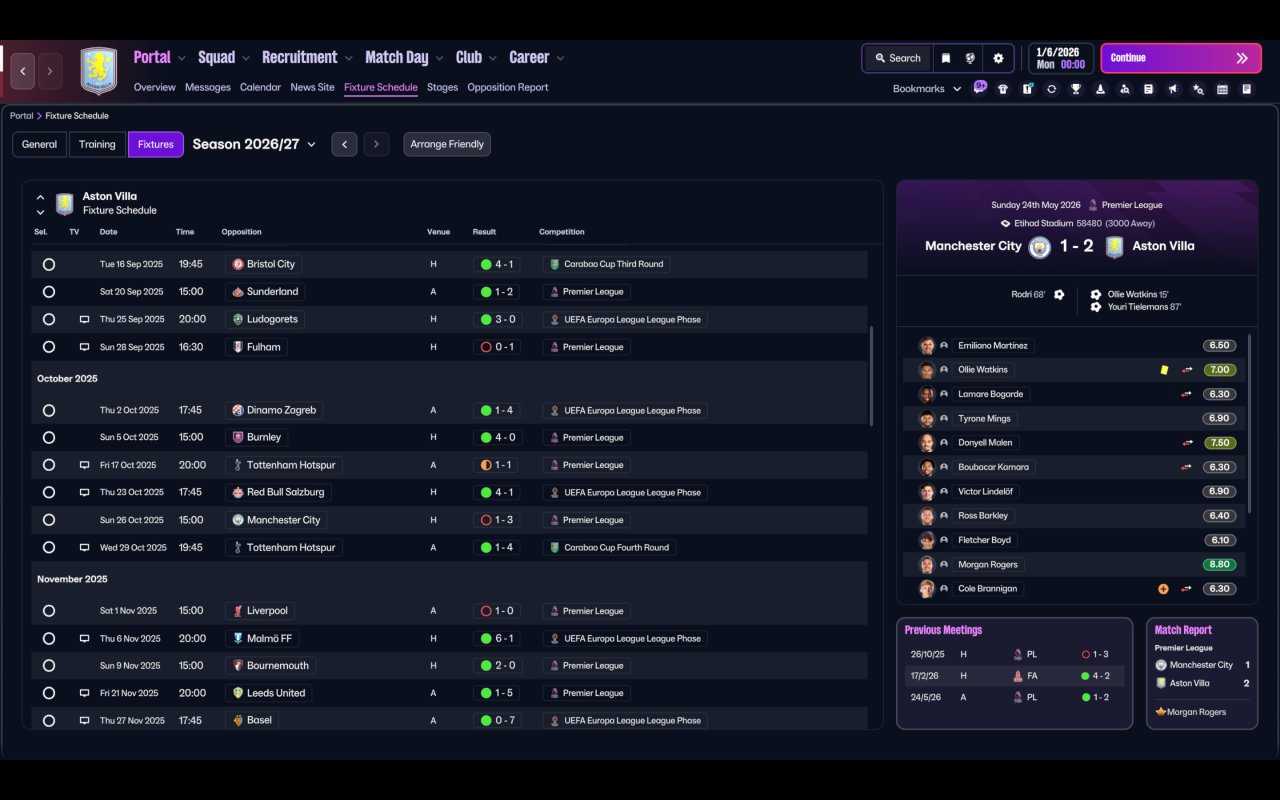The width and height of the screenshot is (1280, 800).
Task: Select the Liverpool fixture radio circle
Action: pos(49,611)
